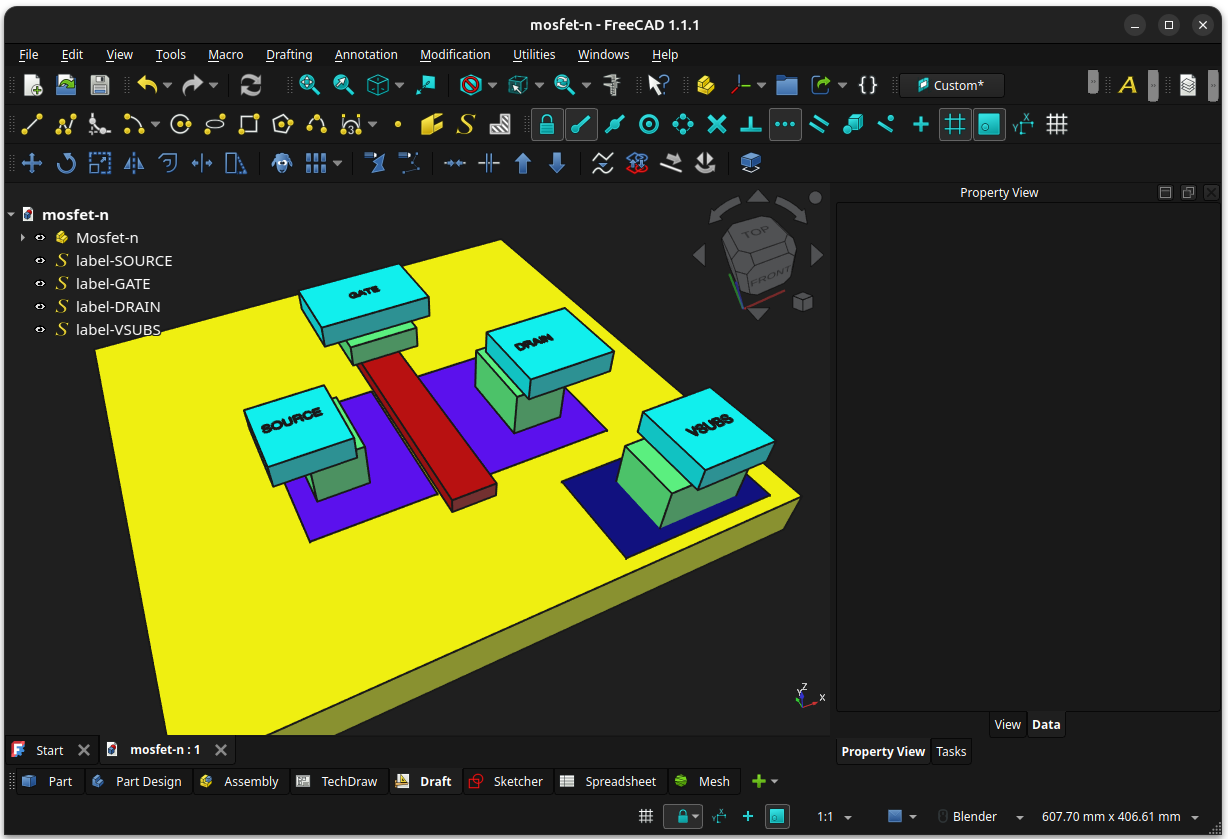This screenshot has height=839, width=1228.
Task: Click the Downgrade down-arrow icon
Action: click(x=557, y=163)
